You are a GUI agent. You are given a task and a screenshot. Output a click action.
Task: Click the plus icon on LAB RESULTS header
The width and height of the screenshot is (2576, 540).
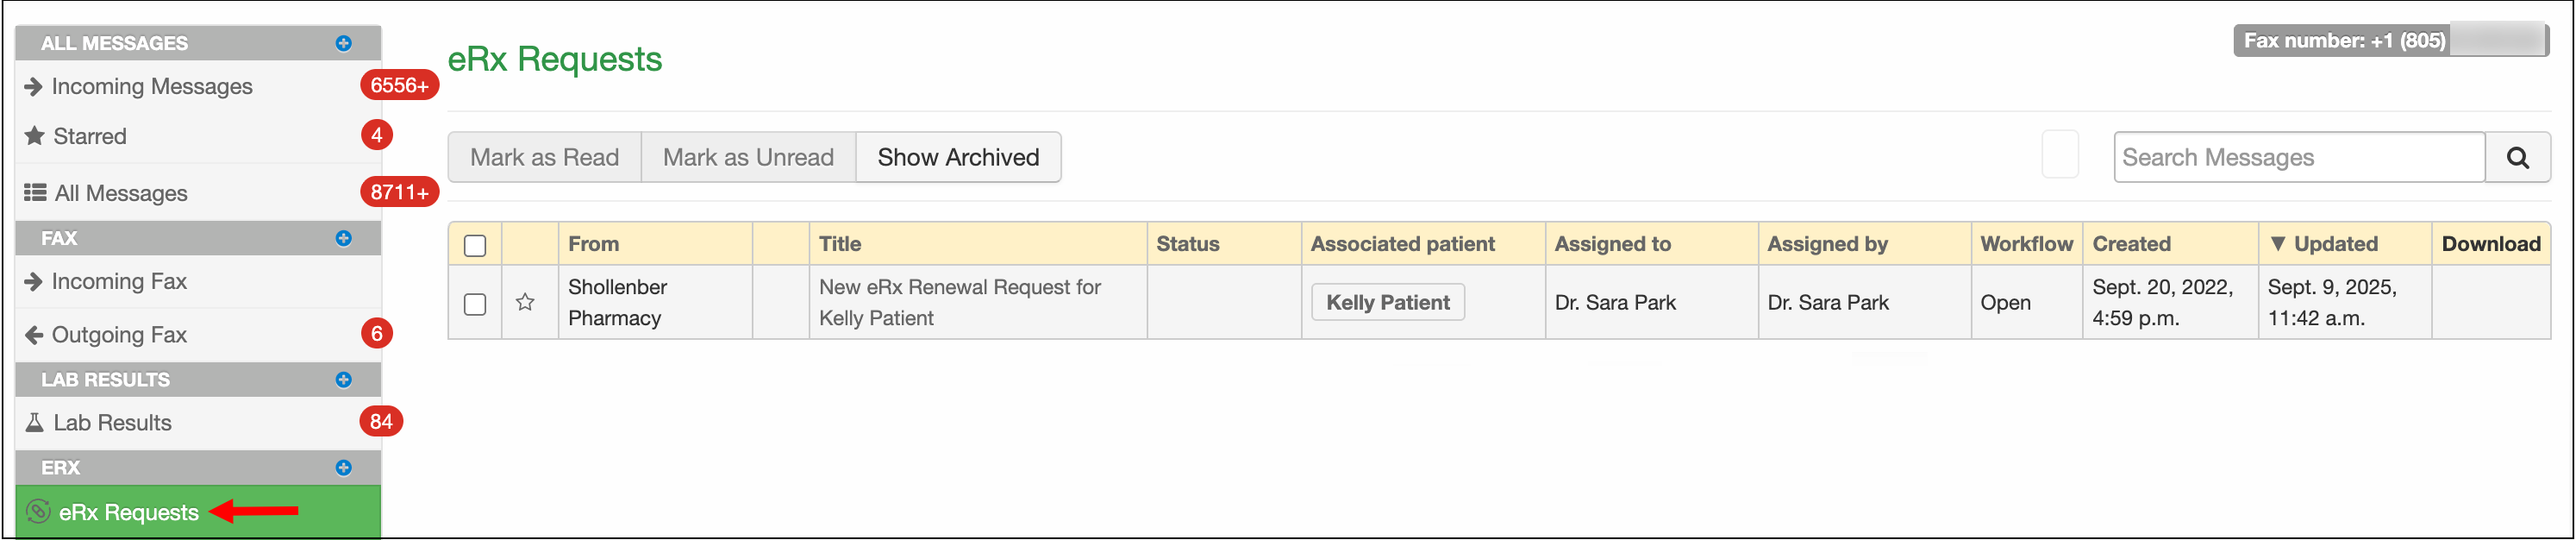(343, 380)
